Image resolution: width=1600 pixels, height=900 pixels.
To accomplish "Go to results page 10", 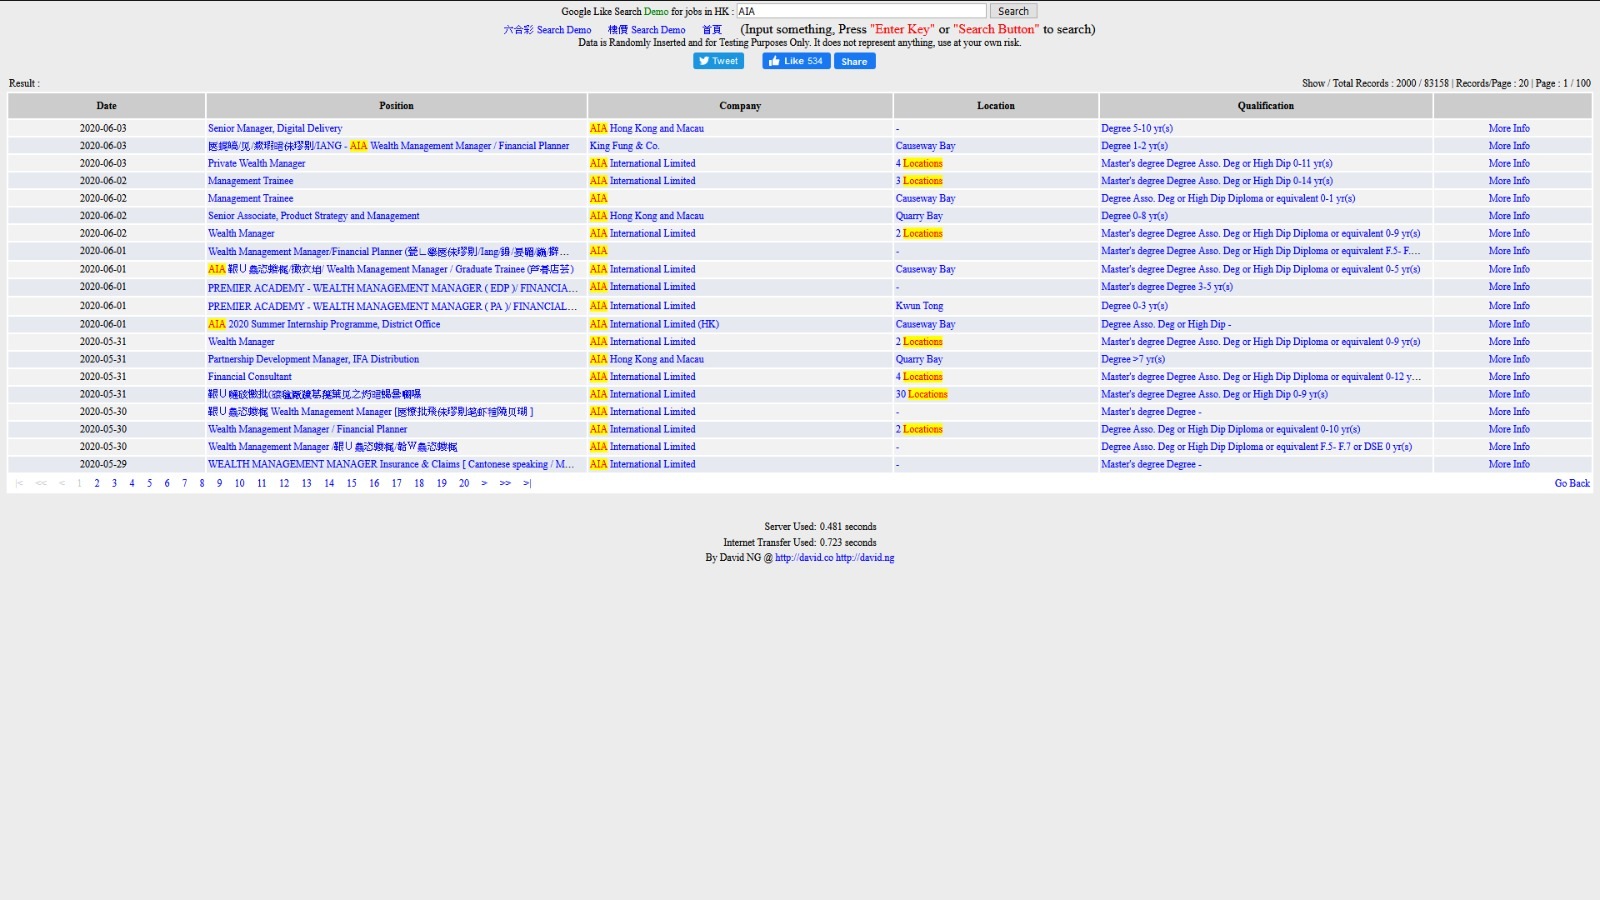I will pos(240,483).
